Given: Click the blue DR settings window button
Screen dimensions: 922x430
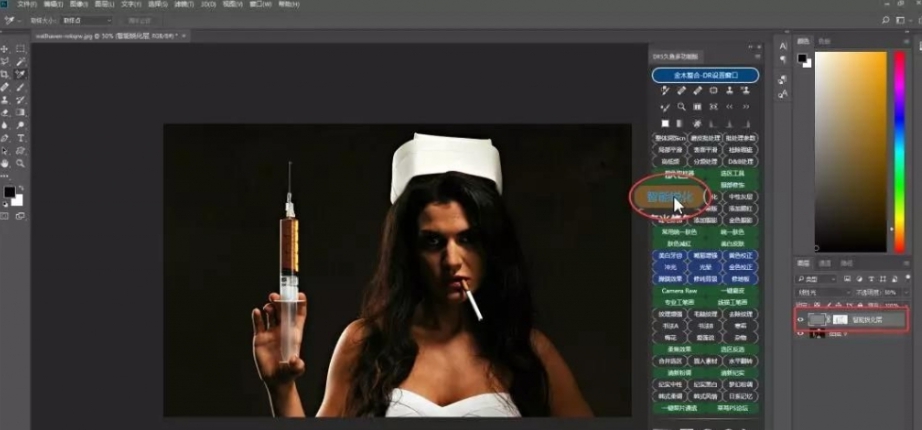Looking at the screenshot, I should (705, 75).
